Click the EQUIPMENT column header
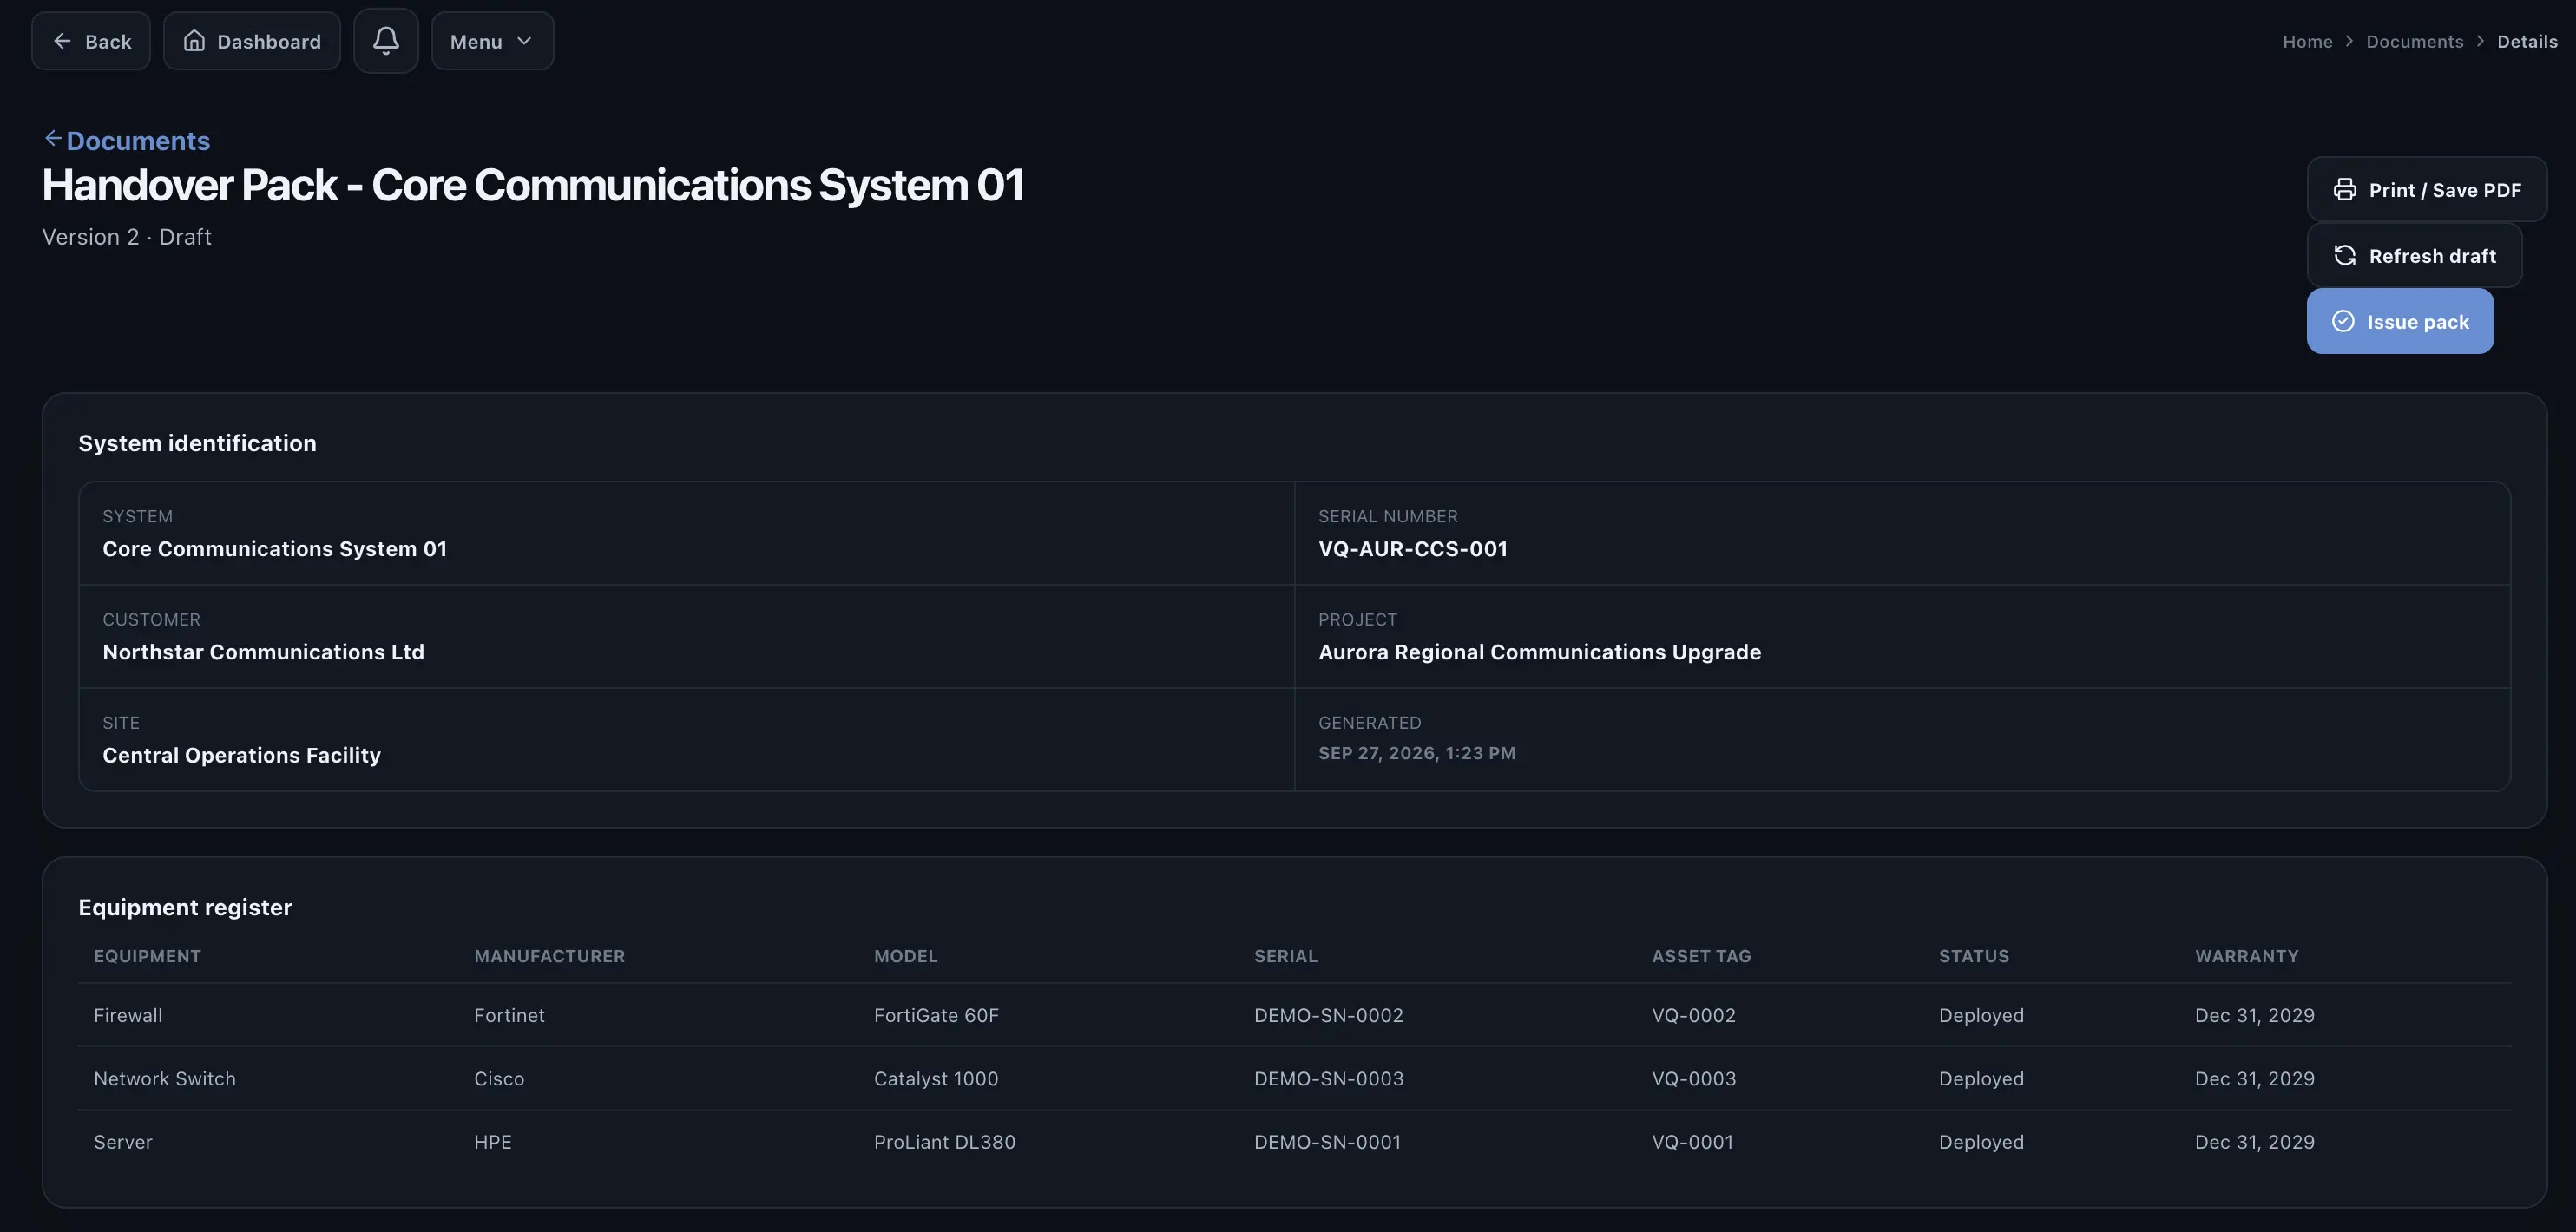 pos(147,956)
